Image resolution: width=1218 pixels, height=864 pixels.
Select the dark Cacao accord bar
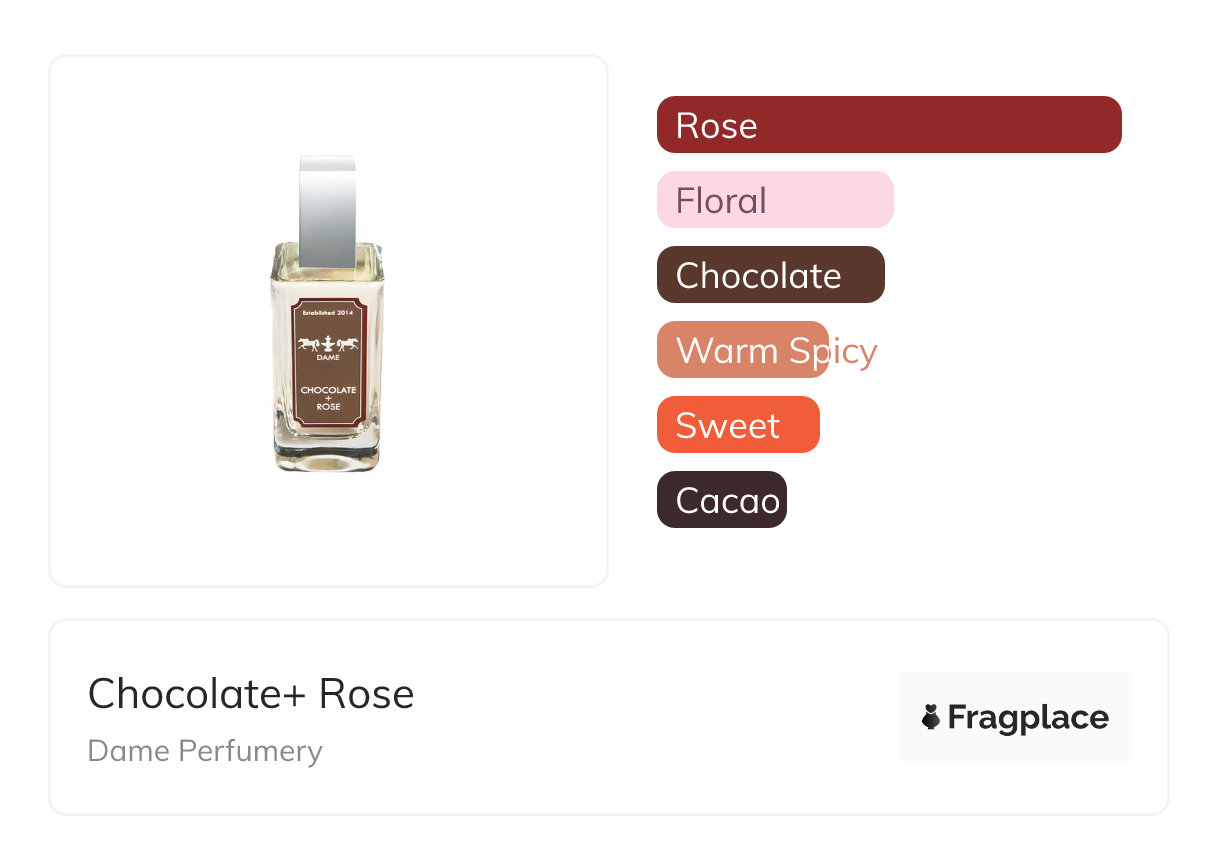[722, 500]
